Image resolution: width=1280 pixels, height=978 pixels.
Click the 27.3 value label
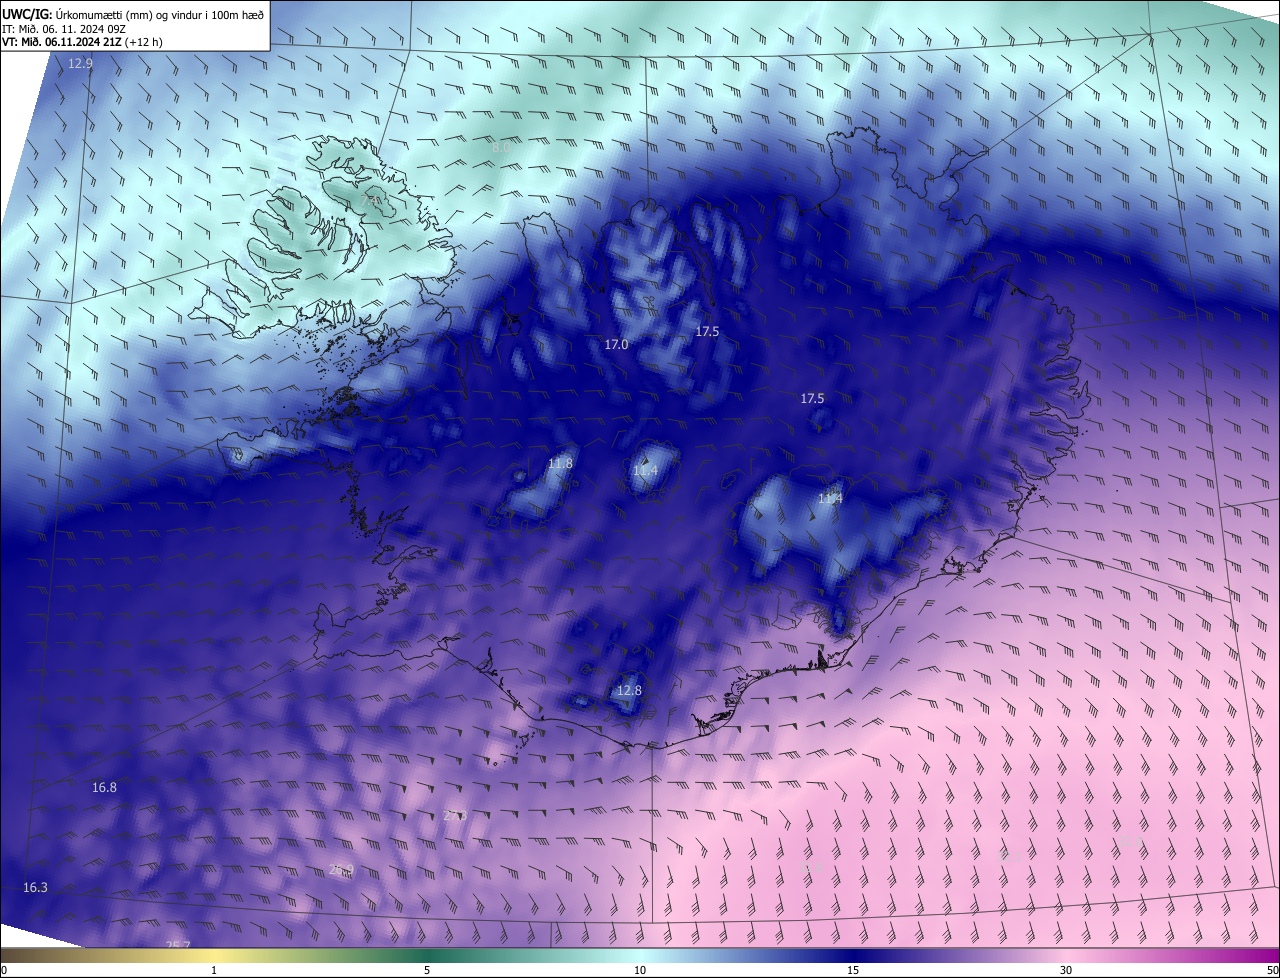[455, 815]
